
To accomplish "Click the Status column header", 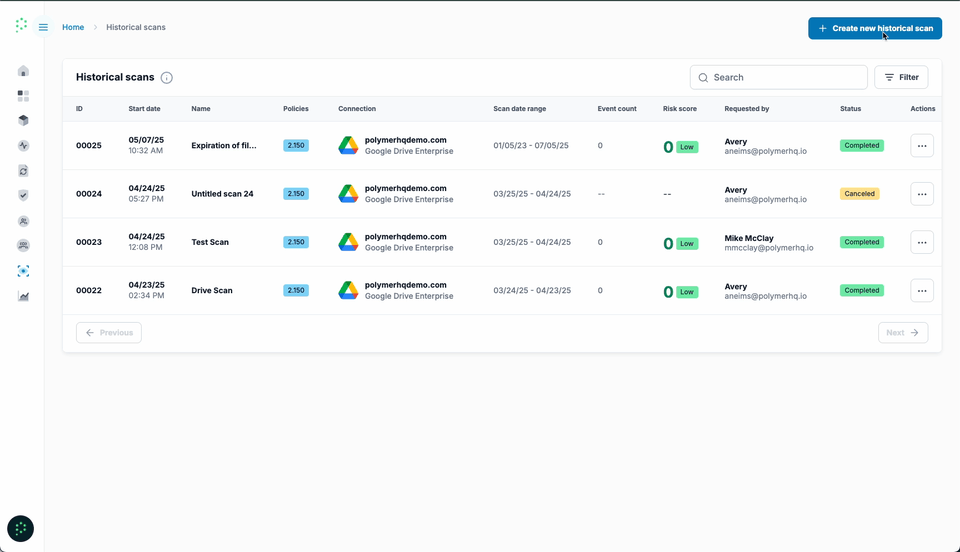I will point(850,109).
